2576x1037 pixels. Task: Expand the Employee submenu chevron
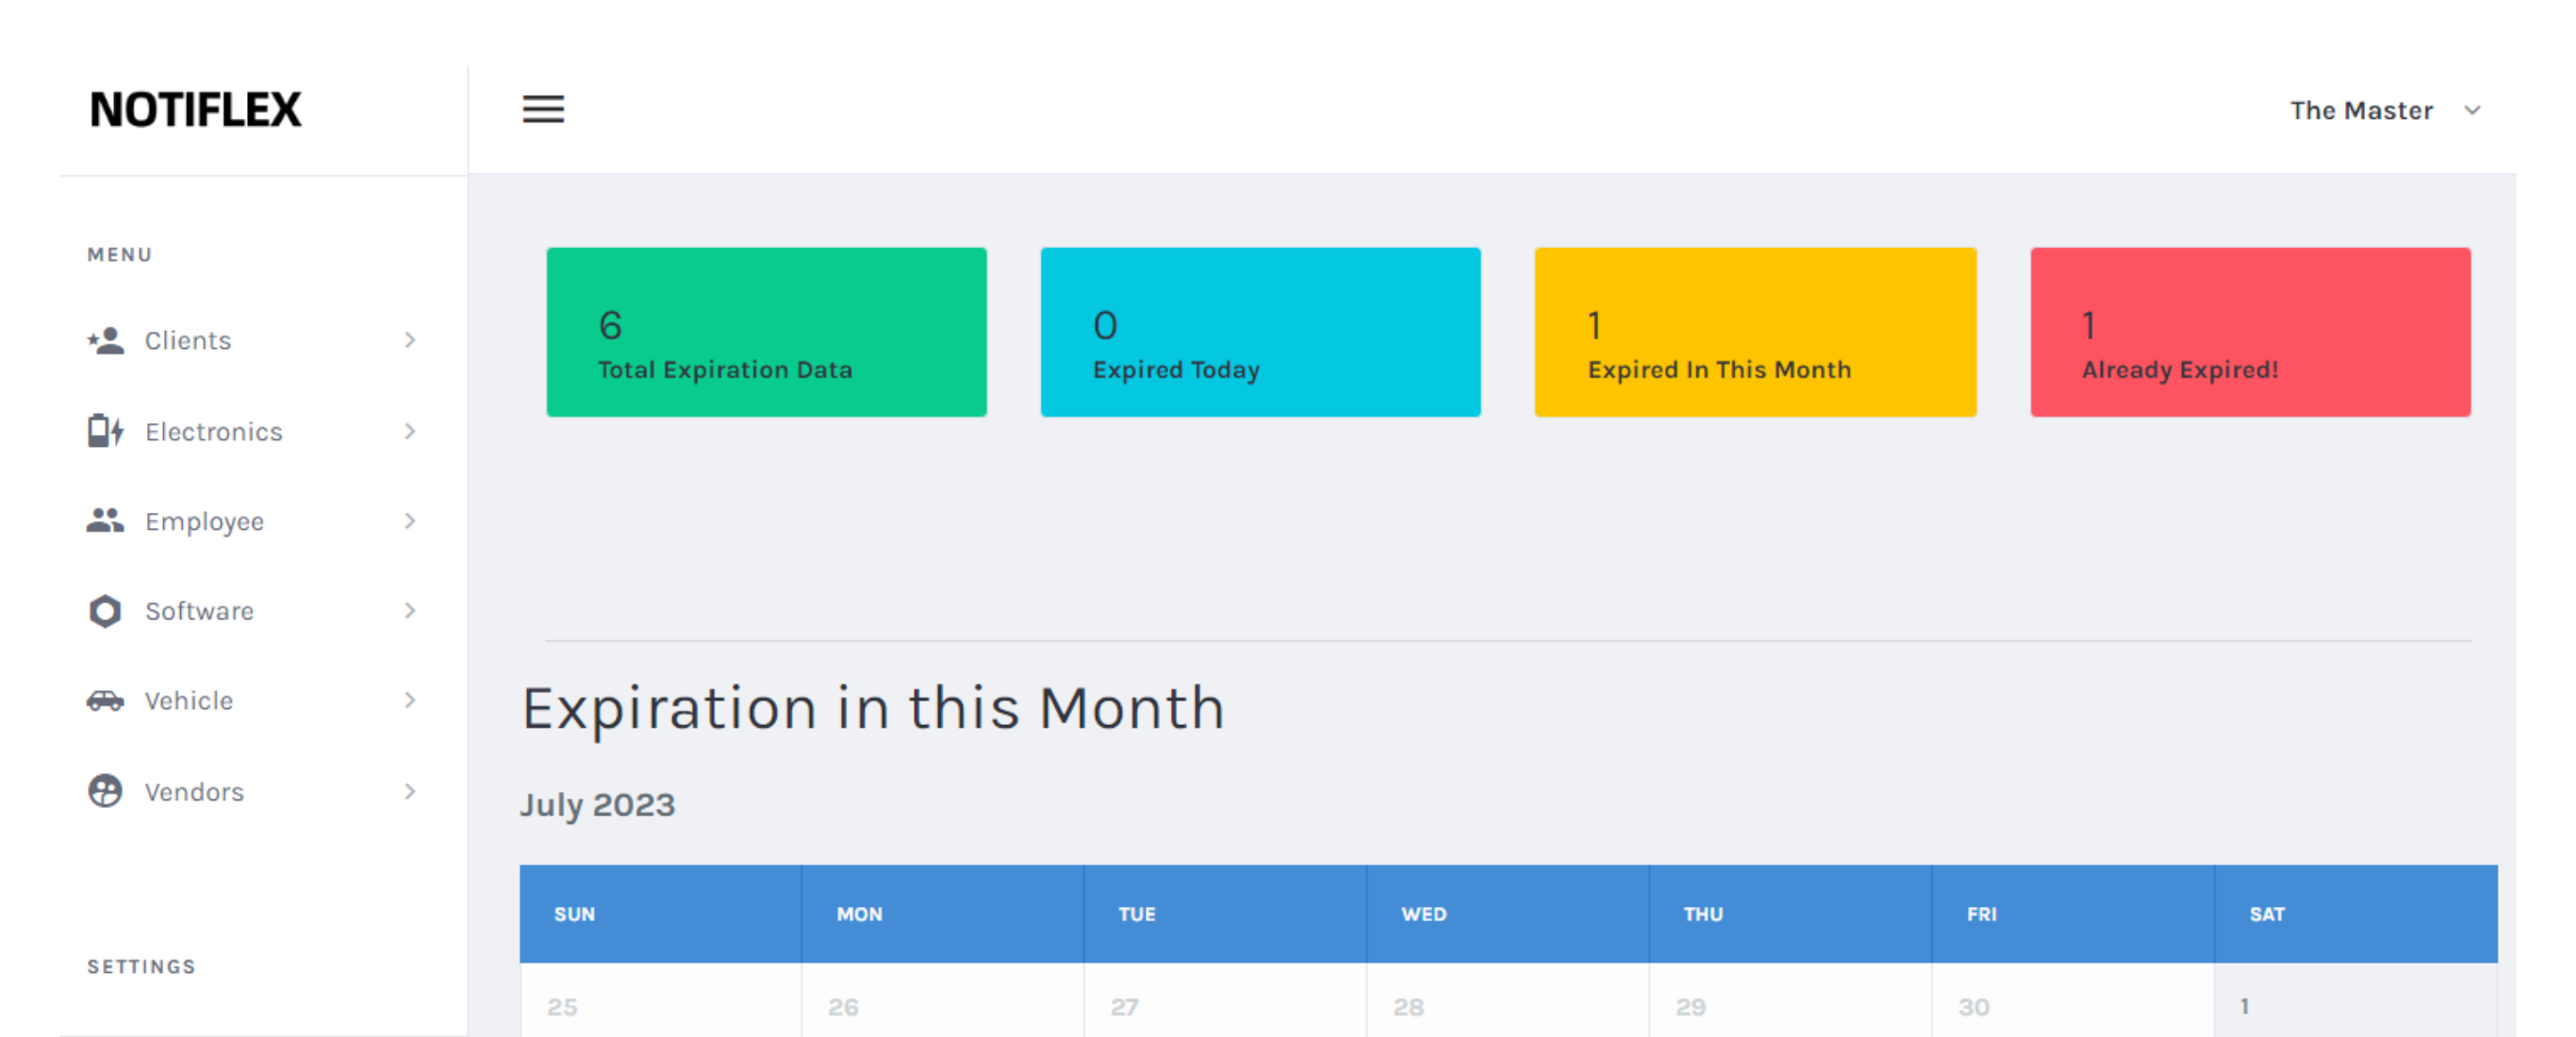tap(410, 521)
